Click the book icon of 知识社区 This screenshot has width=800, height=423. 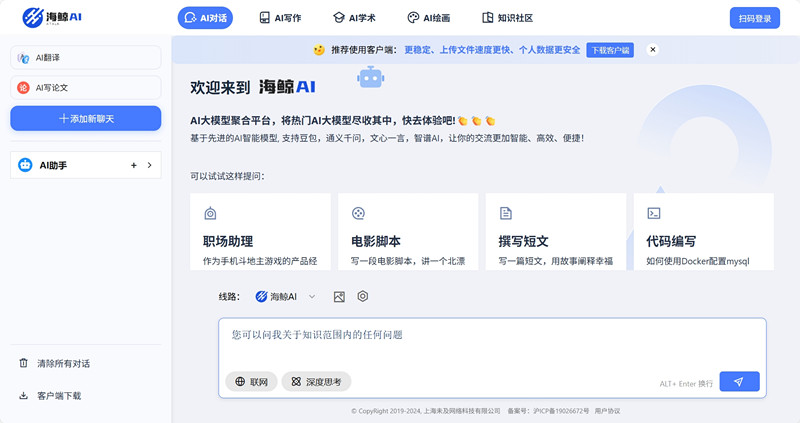[x=488, y=17]
